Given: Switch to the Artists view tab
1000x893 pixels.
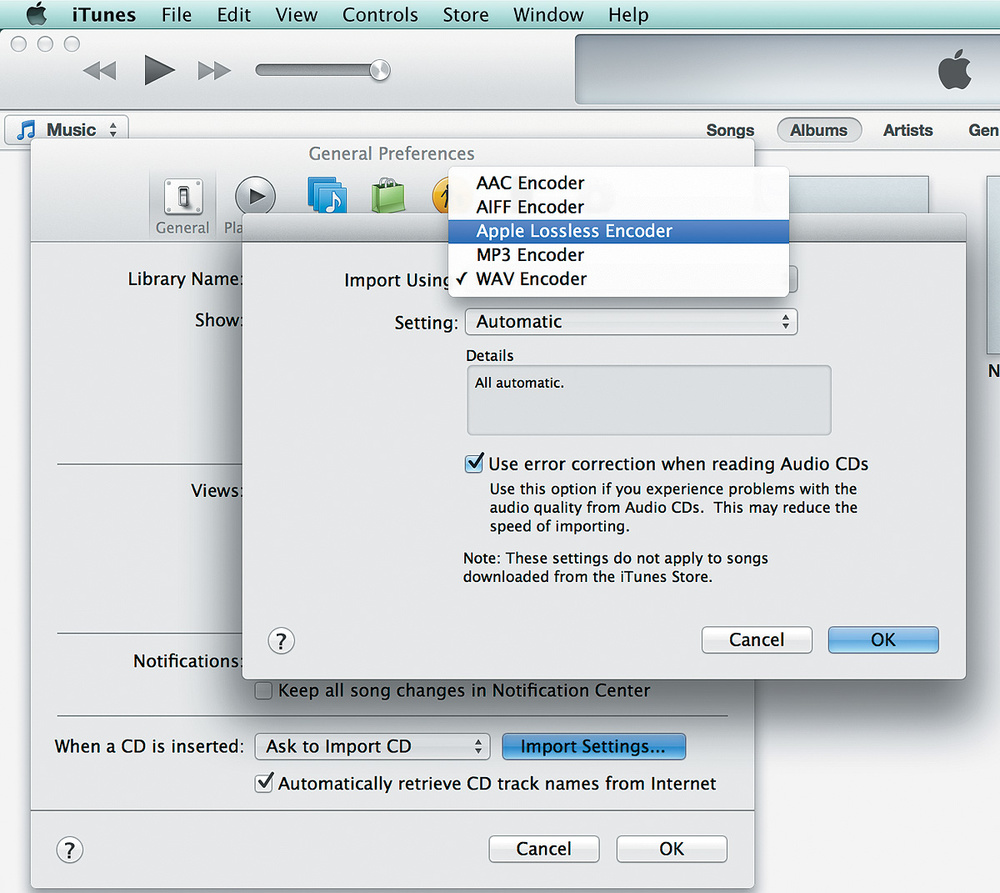Looking at the screenshot, I should (908, 130).
